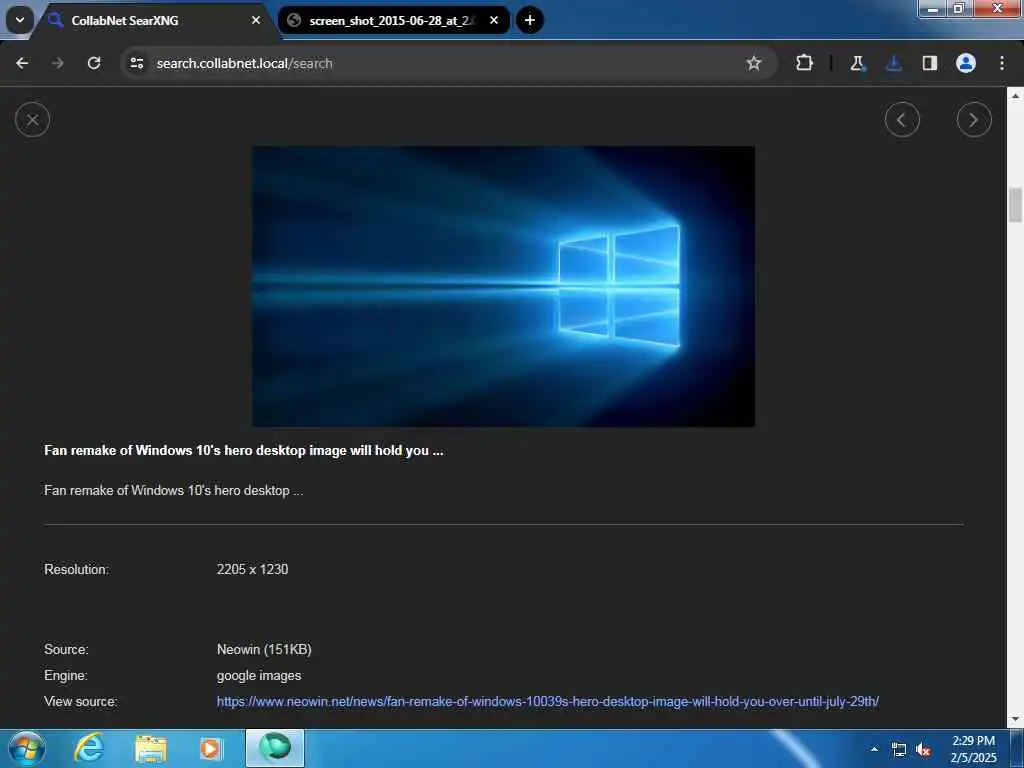Viewport: 1024px width, 768px height.
Task: Click the browser back arrow
Action: pos(22,63)
